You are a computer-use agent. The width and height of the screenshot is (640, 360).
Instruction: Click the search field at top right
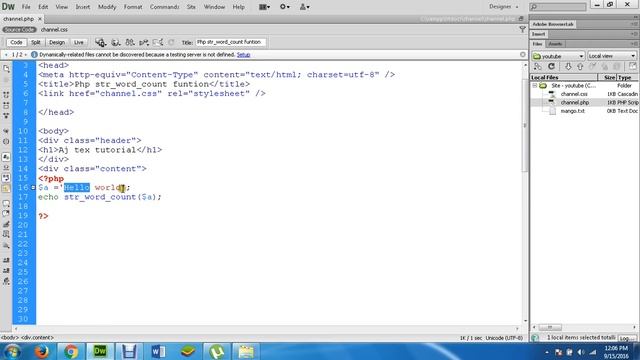pos(558,7)
